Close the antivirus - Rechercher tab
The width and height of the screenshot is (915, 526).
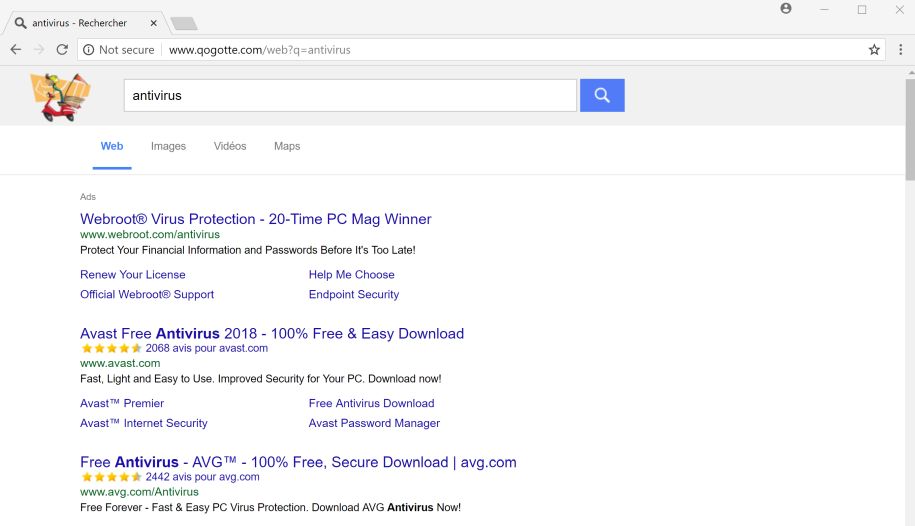pyautogui.click(x=155, y=23)
